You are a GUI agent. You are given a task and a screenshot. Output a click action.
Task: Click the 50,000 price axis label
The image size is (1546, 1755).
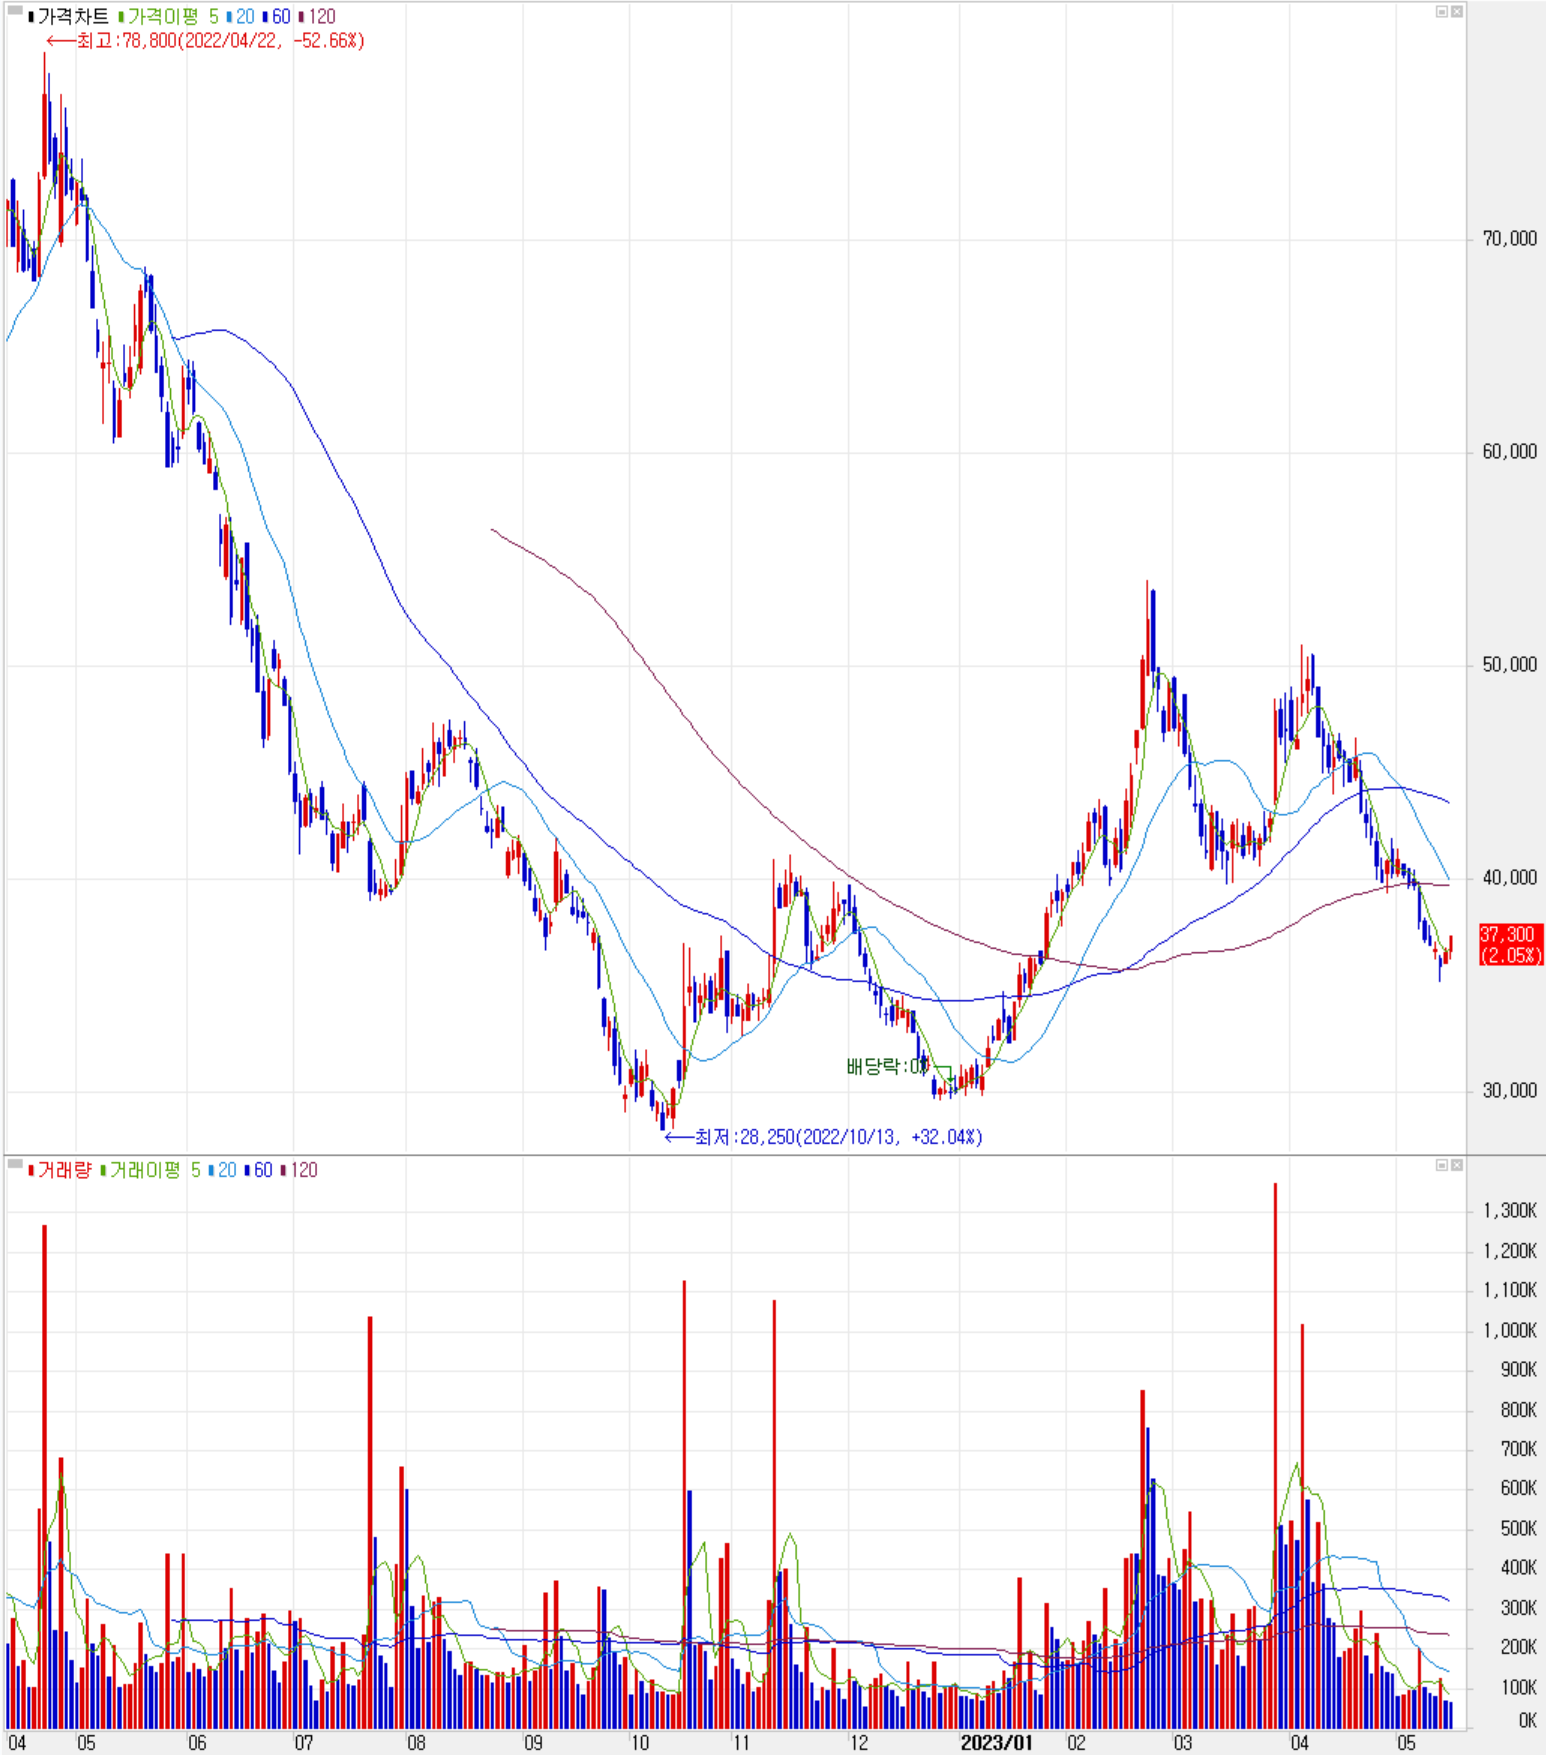[1509, 665]
